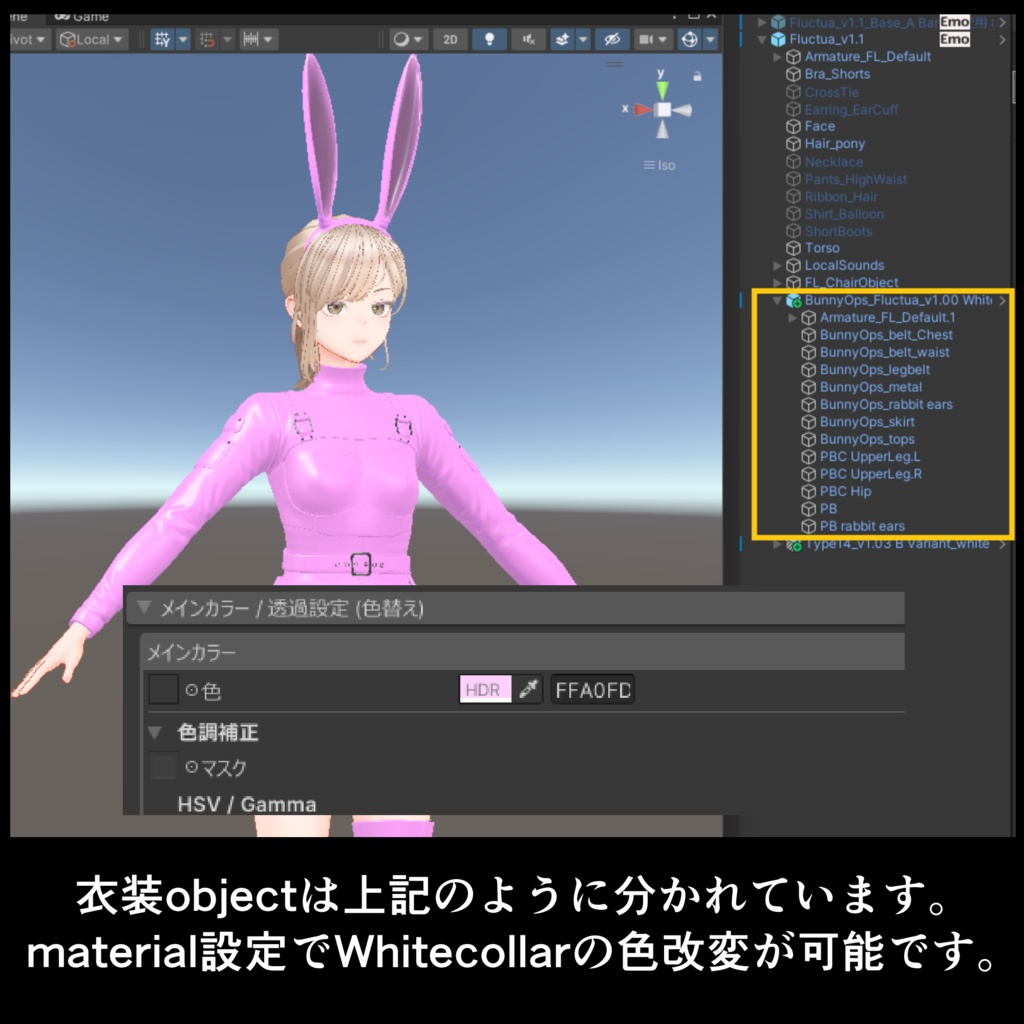
Task: Click BunnyOps_Fluctua prefab cube icon
Action: (793, 300)
